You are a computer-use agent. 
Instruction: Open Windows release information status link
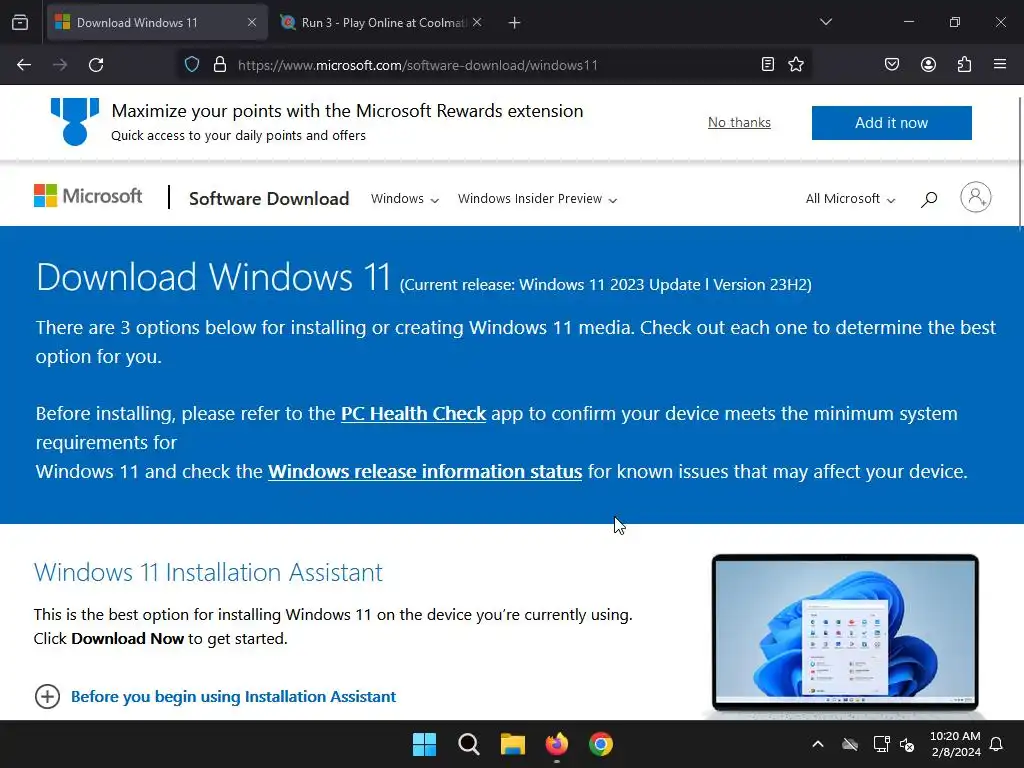tap(424, 472)
